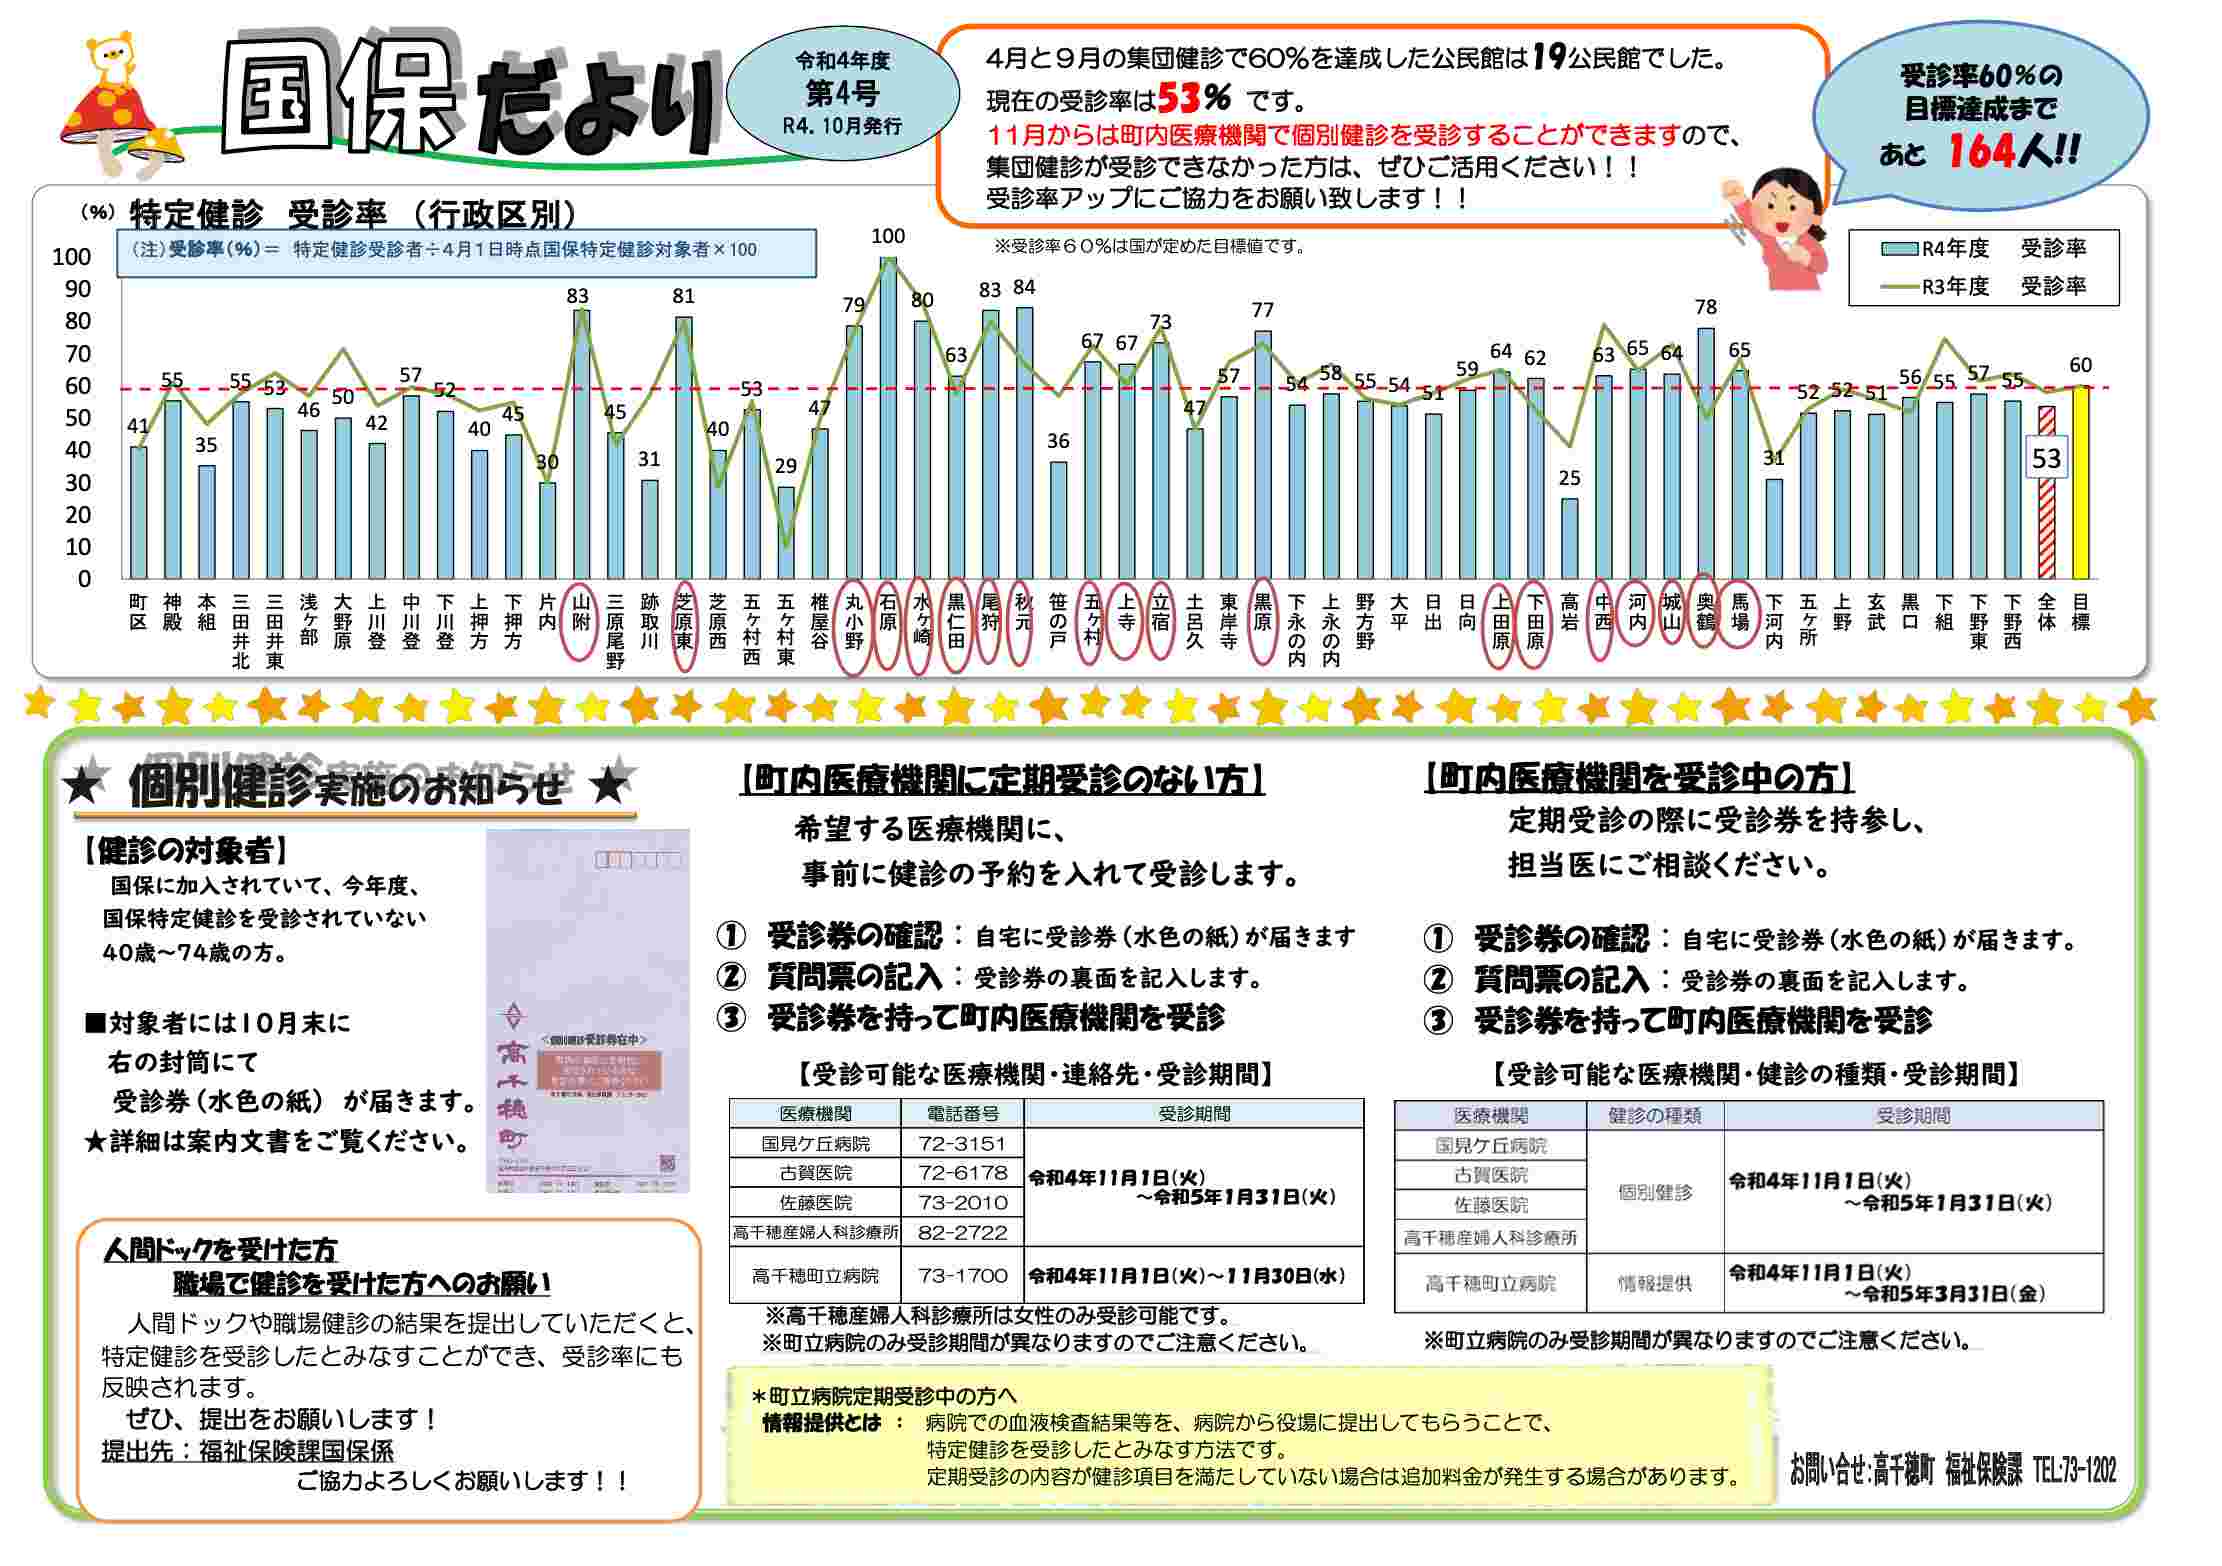Click the あと164人!! speech bubble
2222x1566 pixels.
coord(1978,115)
